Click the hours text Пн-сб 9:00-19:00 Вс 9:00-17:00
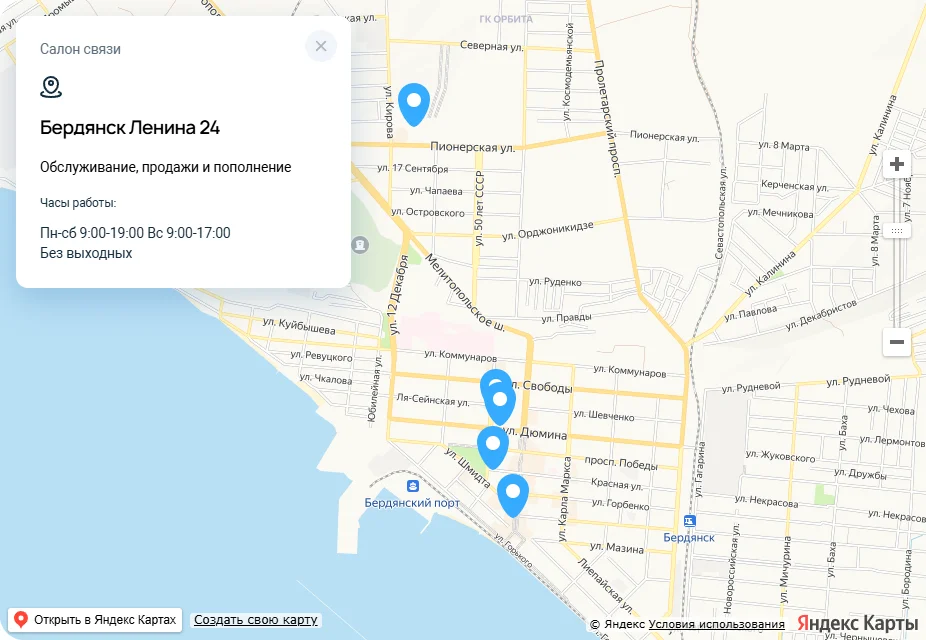The width and height of the screenshot is (926, 640). 135,233
